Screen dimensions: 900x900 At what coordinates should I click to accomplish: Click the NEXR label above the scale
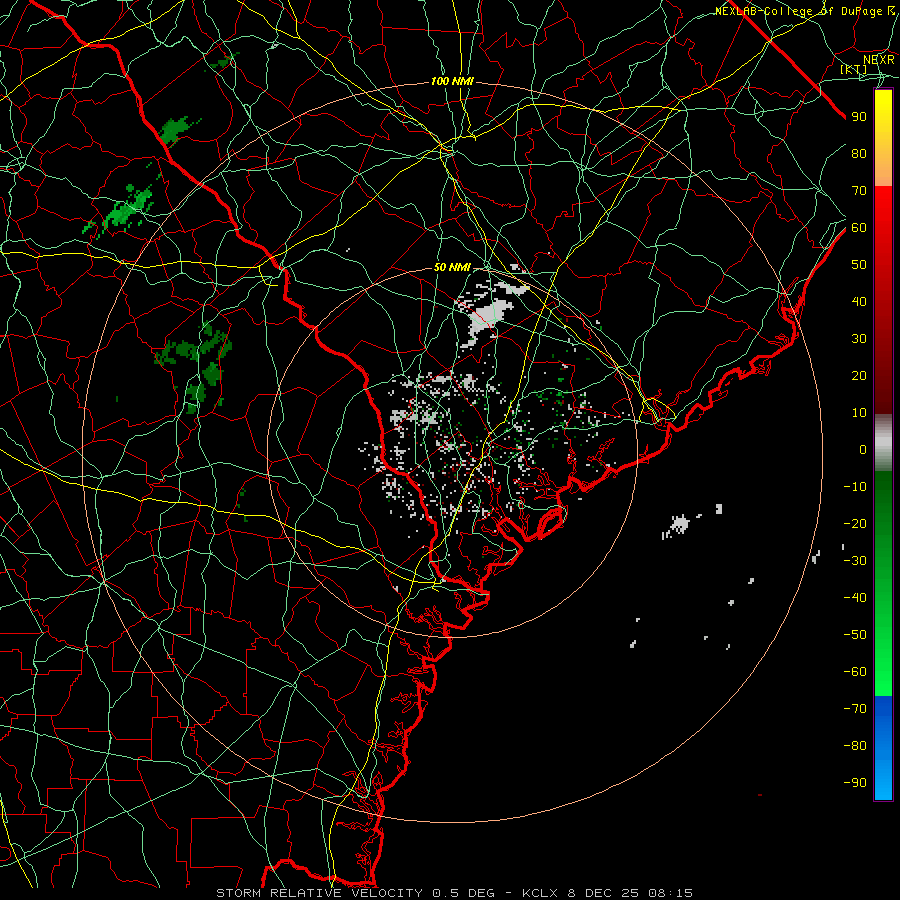tap(879, 59)
